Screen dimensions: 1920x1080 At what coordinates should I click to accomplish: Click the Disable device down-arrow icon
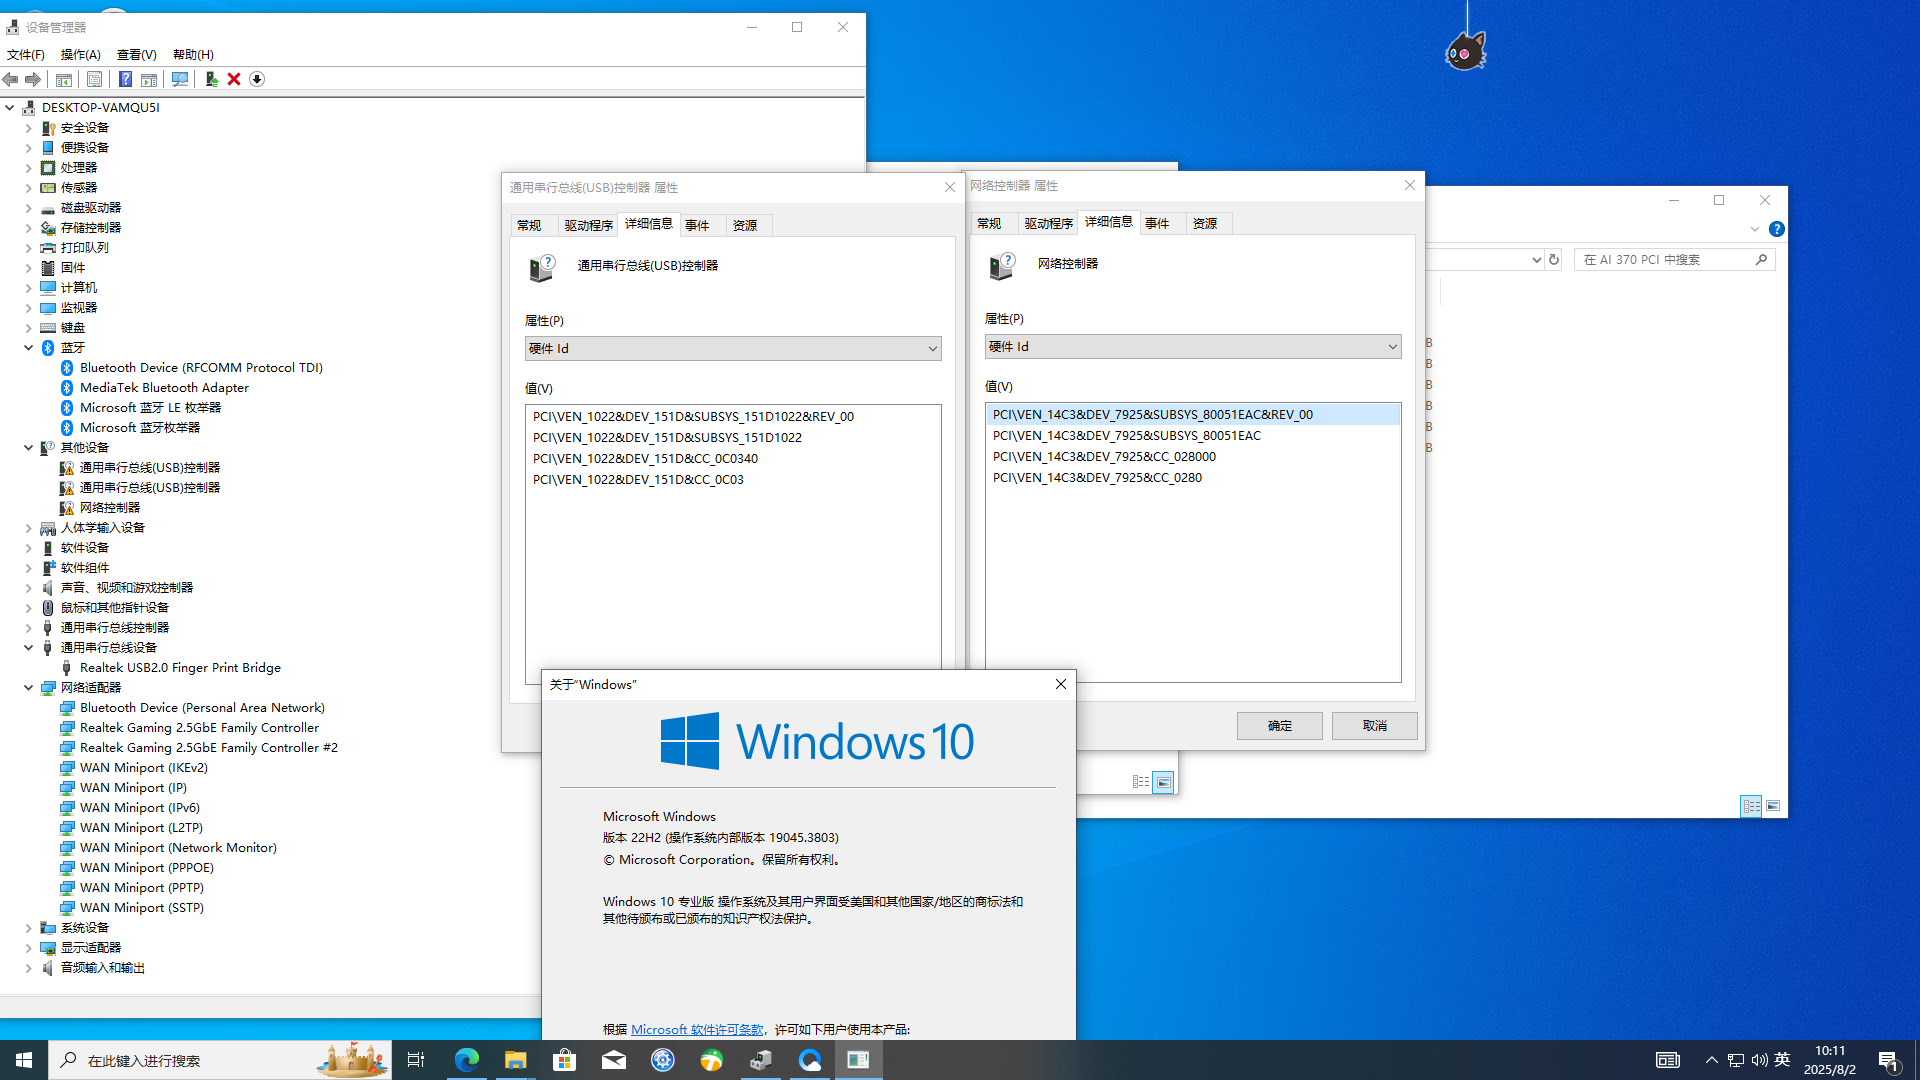[257, 79]
